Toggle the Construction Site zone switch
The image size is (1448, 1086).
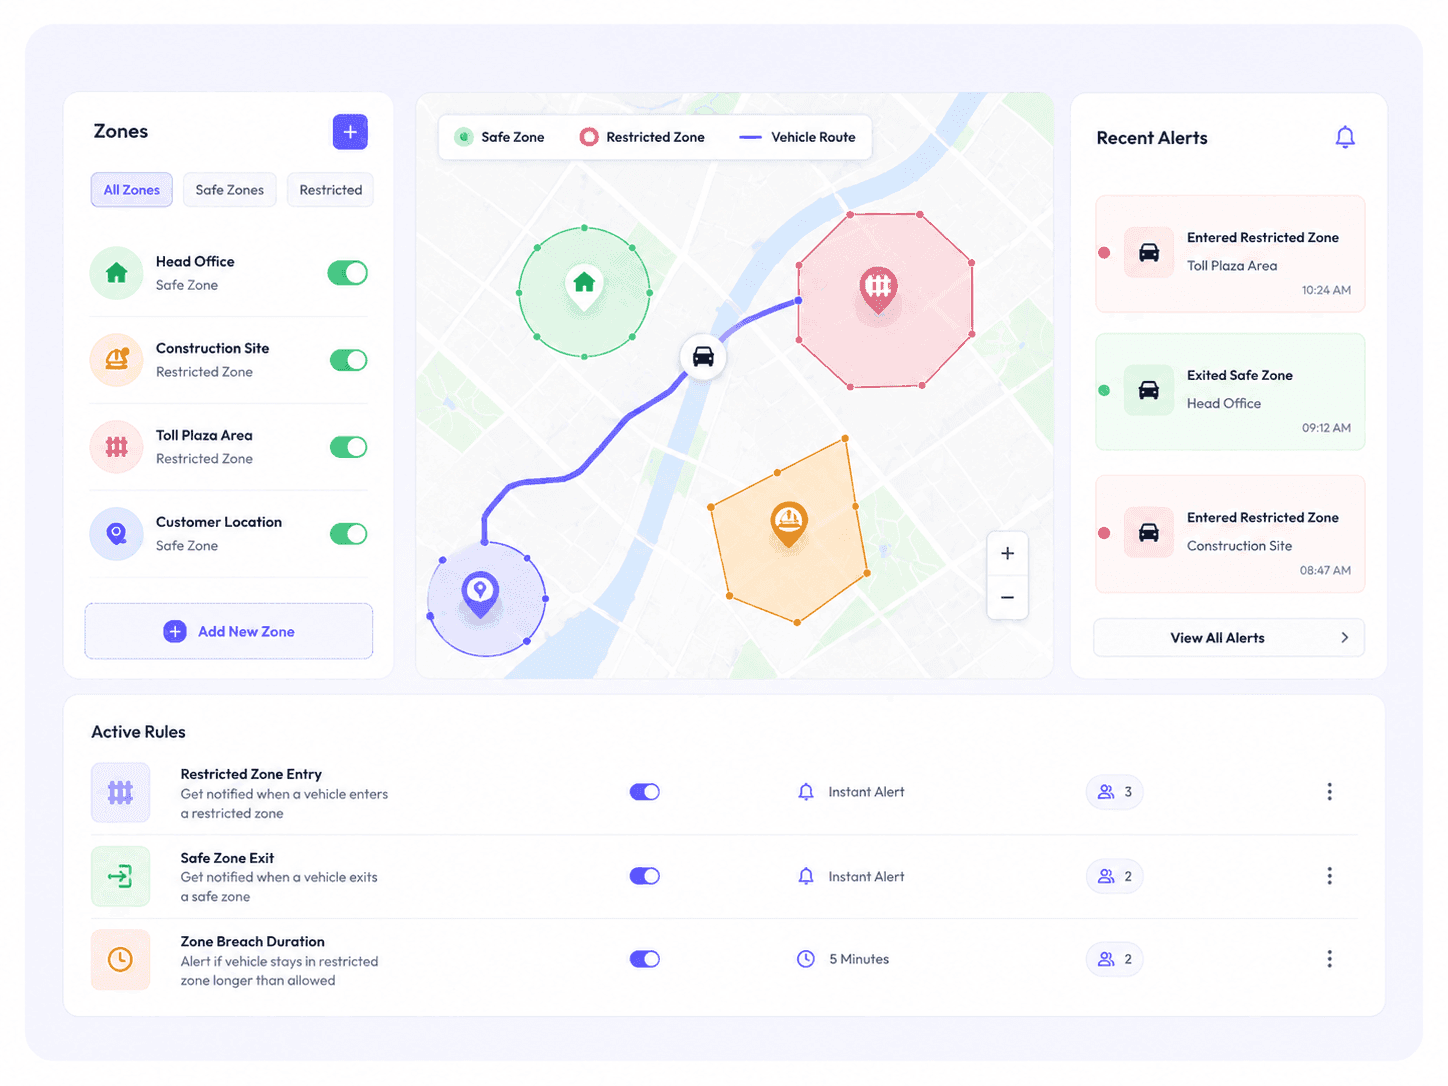click(348, 360)
